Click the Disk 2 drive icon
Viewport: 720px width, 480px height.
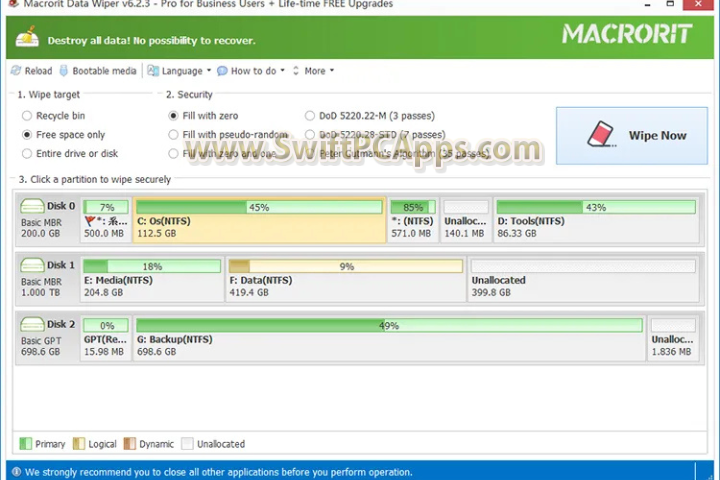click(x=32, y=324)
